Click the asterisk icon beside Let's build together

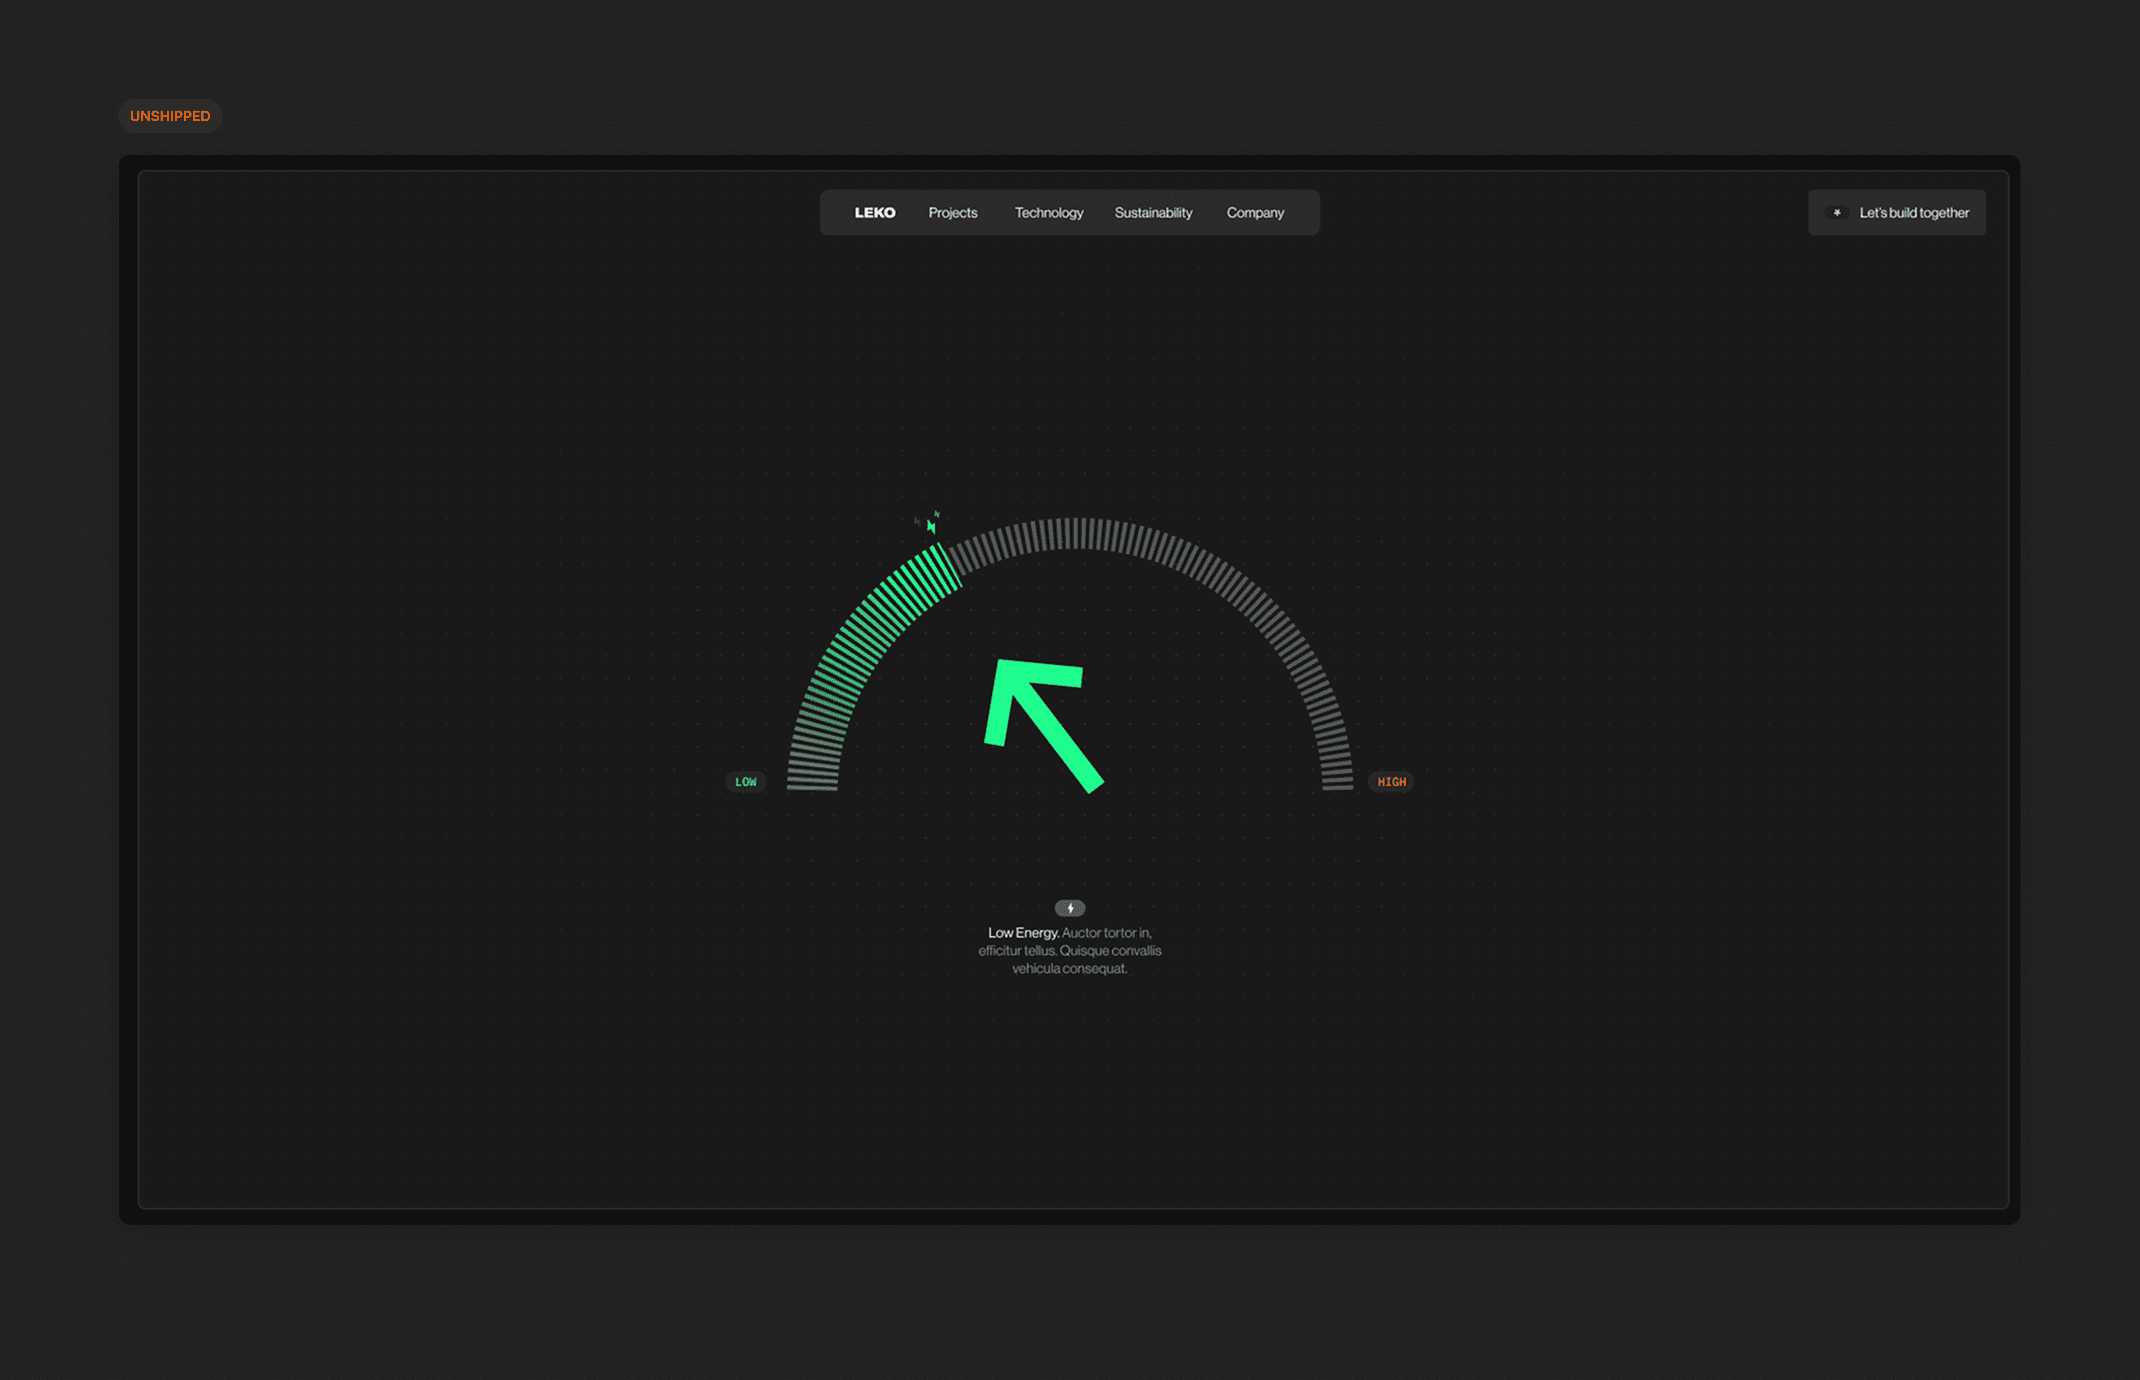point(1836,213)
